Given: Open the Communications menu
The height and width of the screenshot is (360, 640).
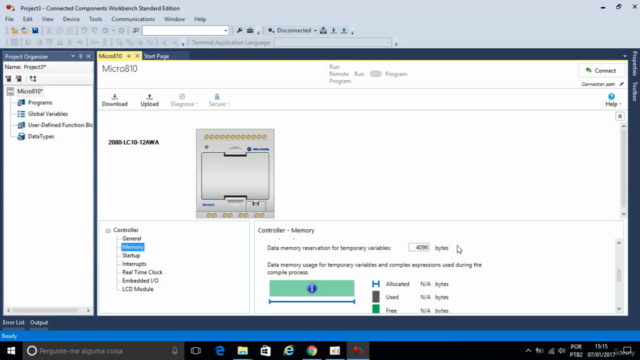Looking at the screenshot, I should coord(133,19).
